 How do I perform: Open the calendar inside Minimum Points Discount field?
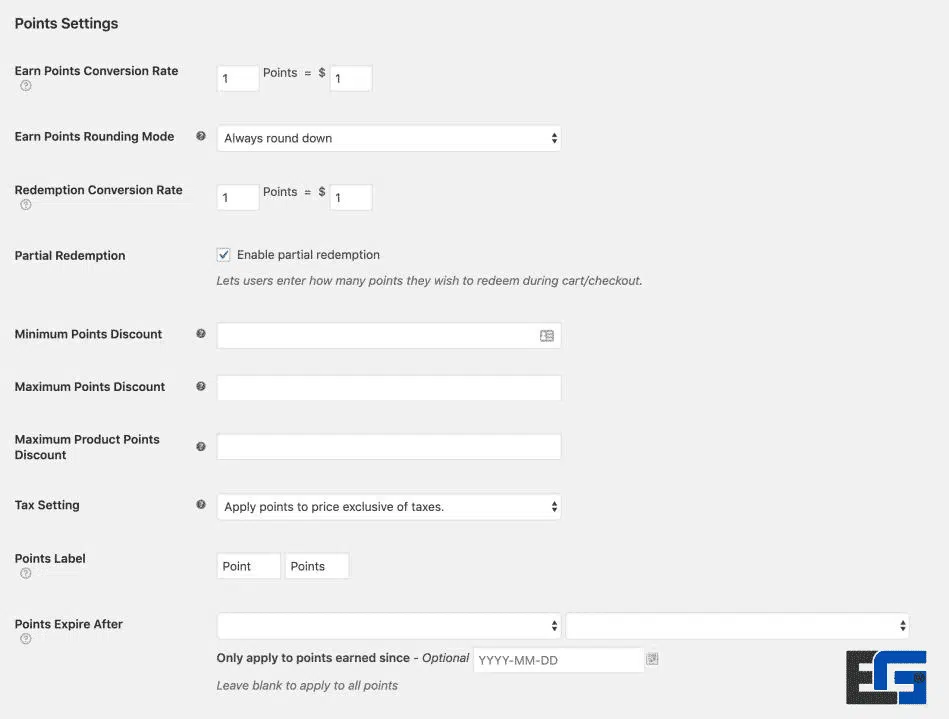[x=546, y=336]
